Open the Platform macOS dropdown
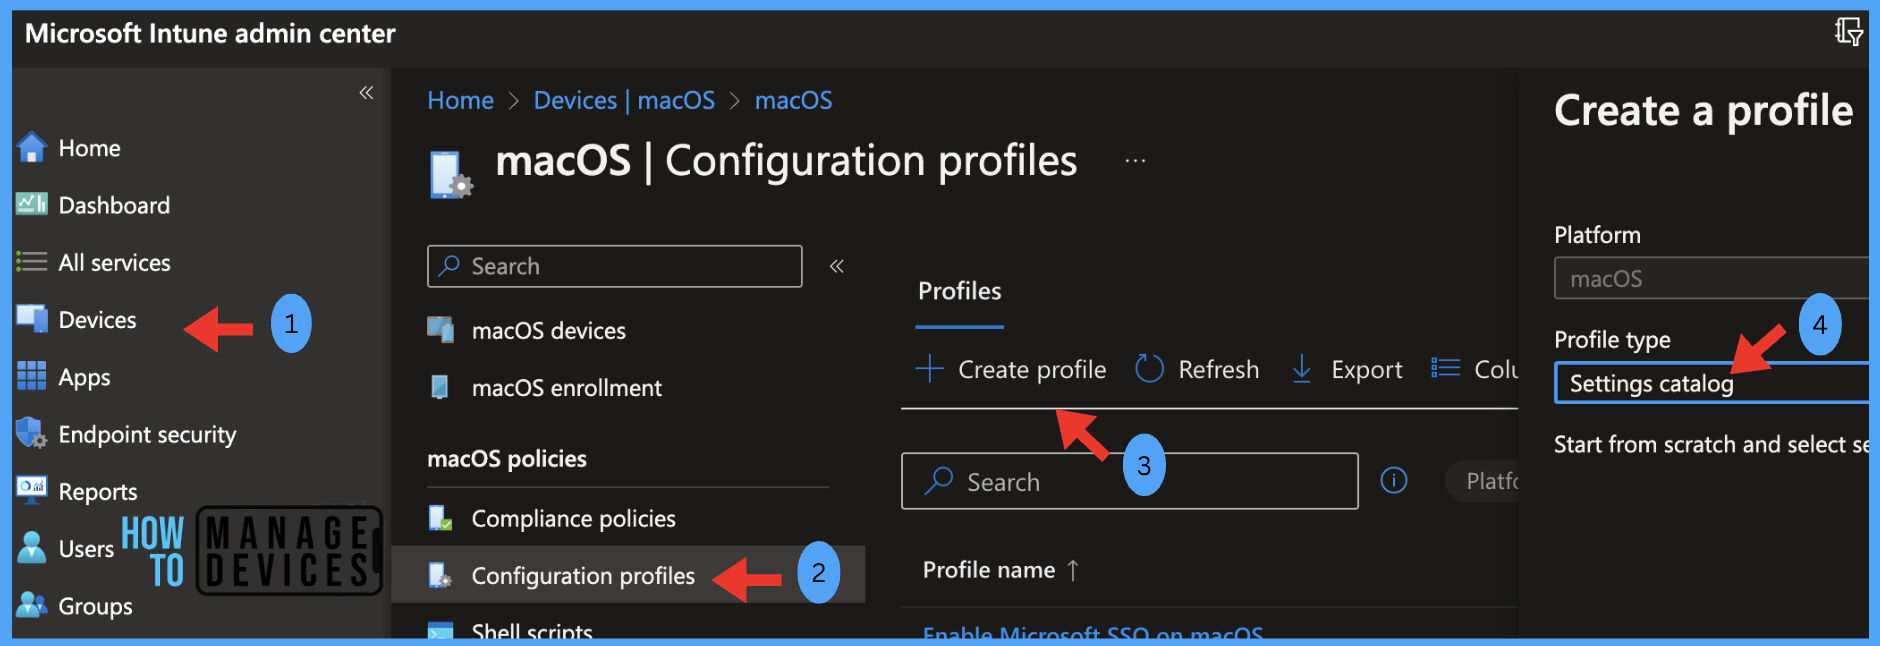Image resolution: width=1880 pixels, height=646 pixels. [x=1711, y=278]
